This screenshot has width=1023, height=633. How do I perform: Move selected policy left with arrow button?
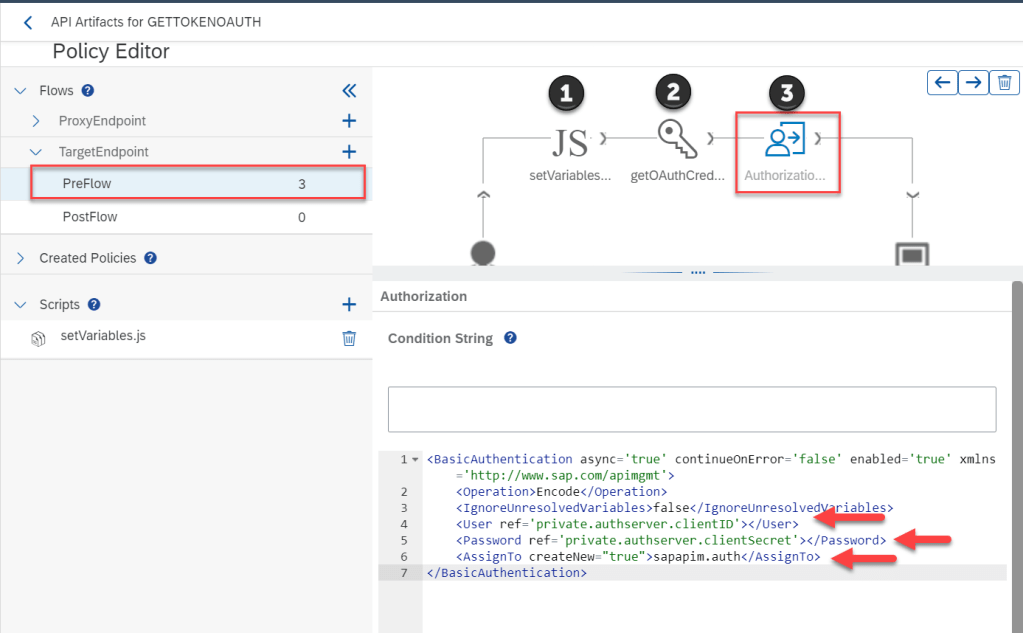point(942,83)
